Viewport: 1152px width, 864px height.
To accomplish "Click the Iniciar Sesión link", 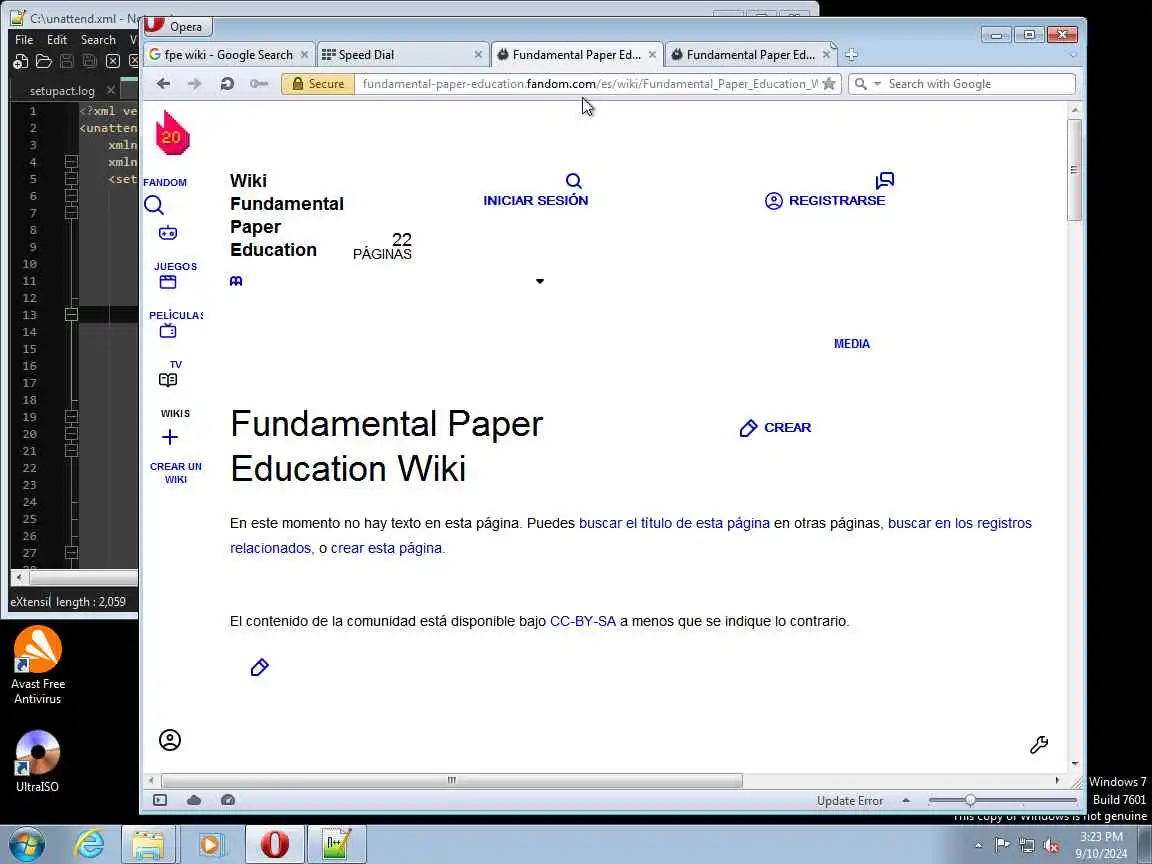I will (536, 201).
